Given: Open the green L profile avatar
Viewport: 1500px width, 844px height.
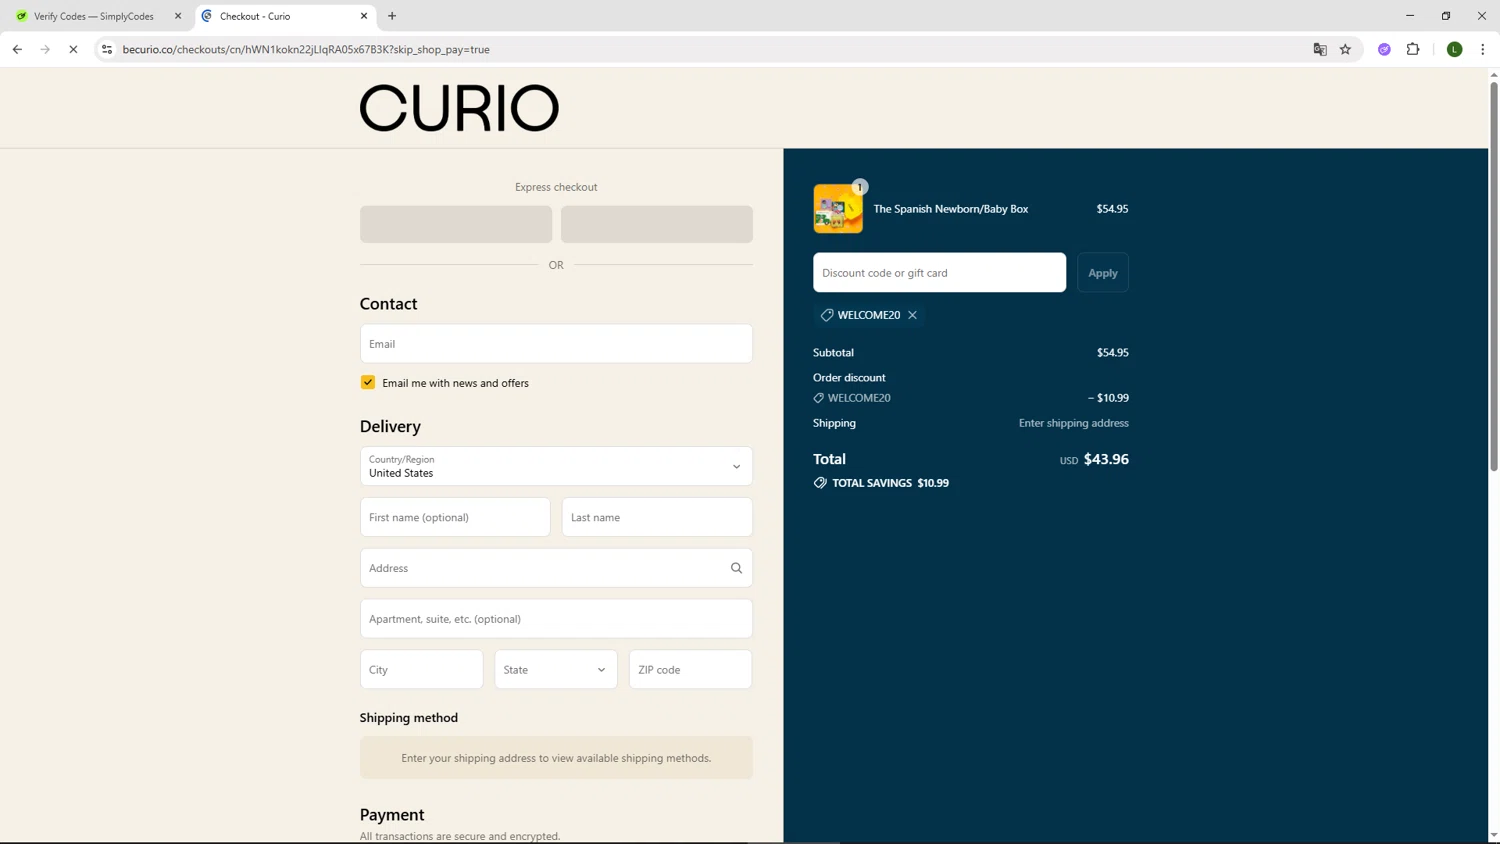Looking at the screenshot, I should 1455,49.
